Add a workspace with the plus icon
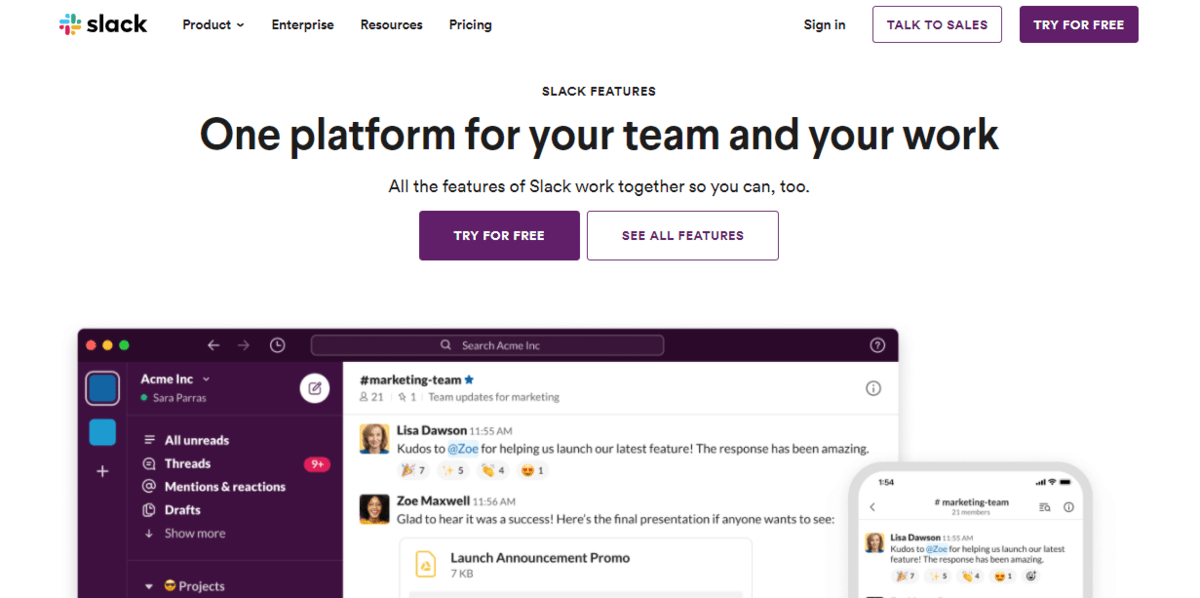The image size is (1200, 598). (x=102, y=471)
